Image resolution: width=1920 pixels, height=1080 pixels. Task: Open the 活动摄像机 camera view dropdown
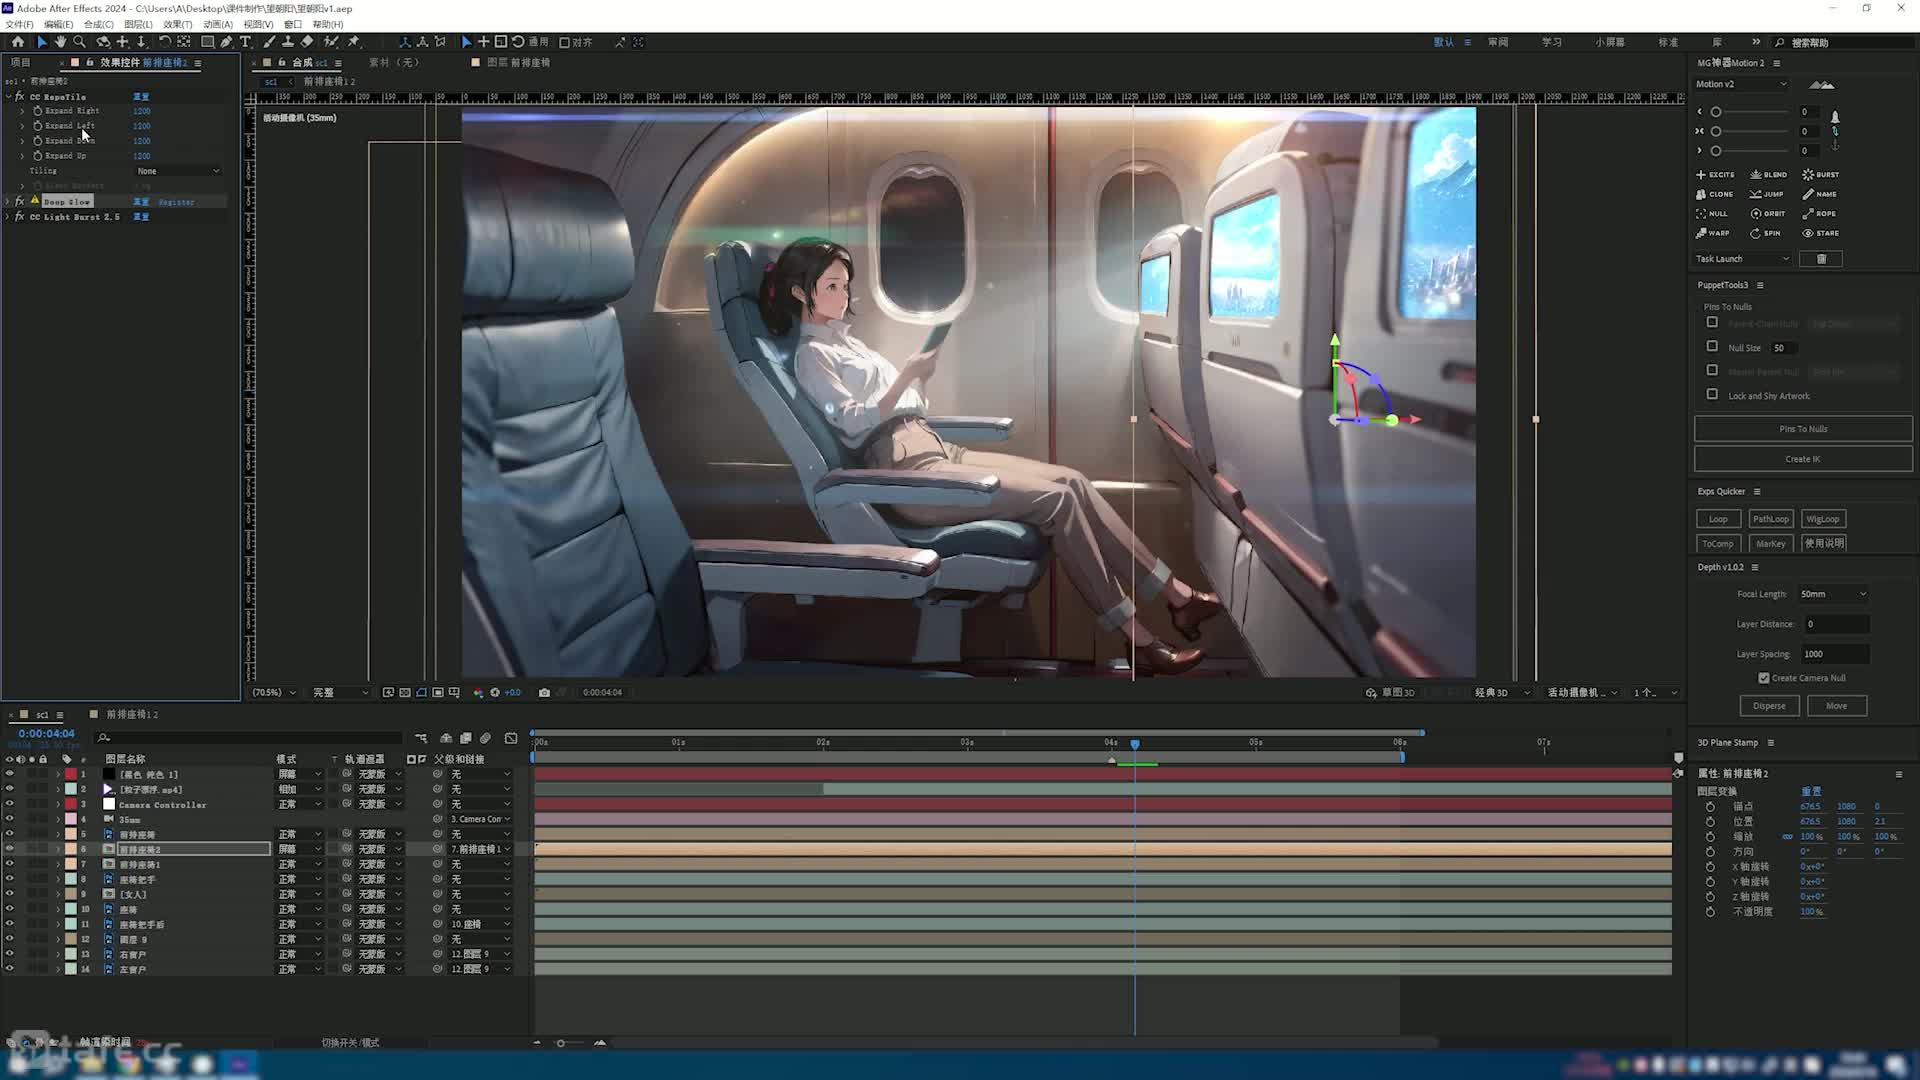(x=1582, y=692)
